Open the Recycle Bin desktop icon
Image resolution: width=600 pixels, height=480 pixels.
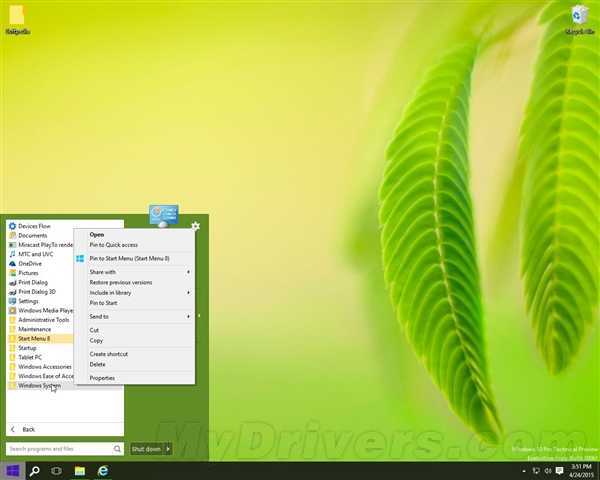[x=579, y=20]
